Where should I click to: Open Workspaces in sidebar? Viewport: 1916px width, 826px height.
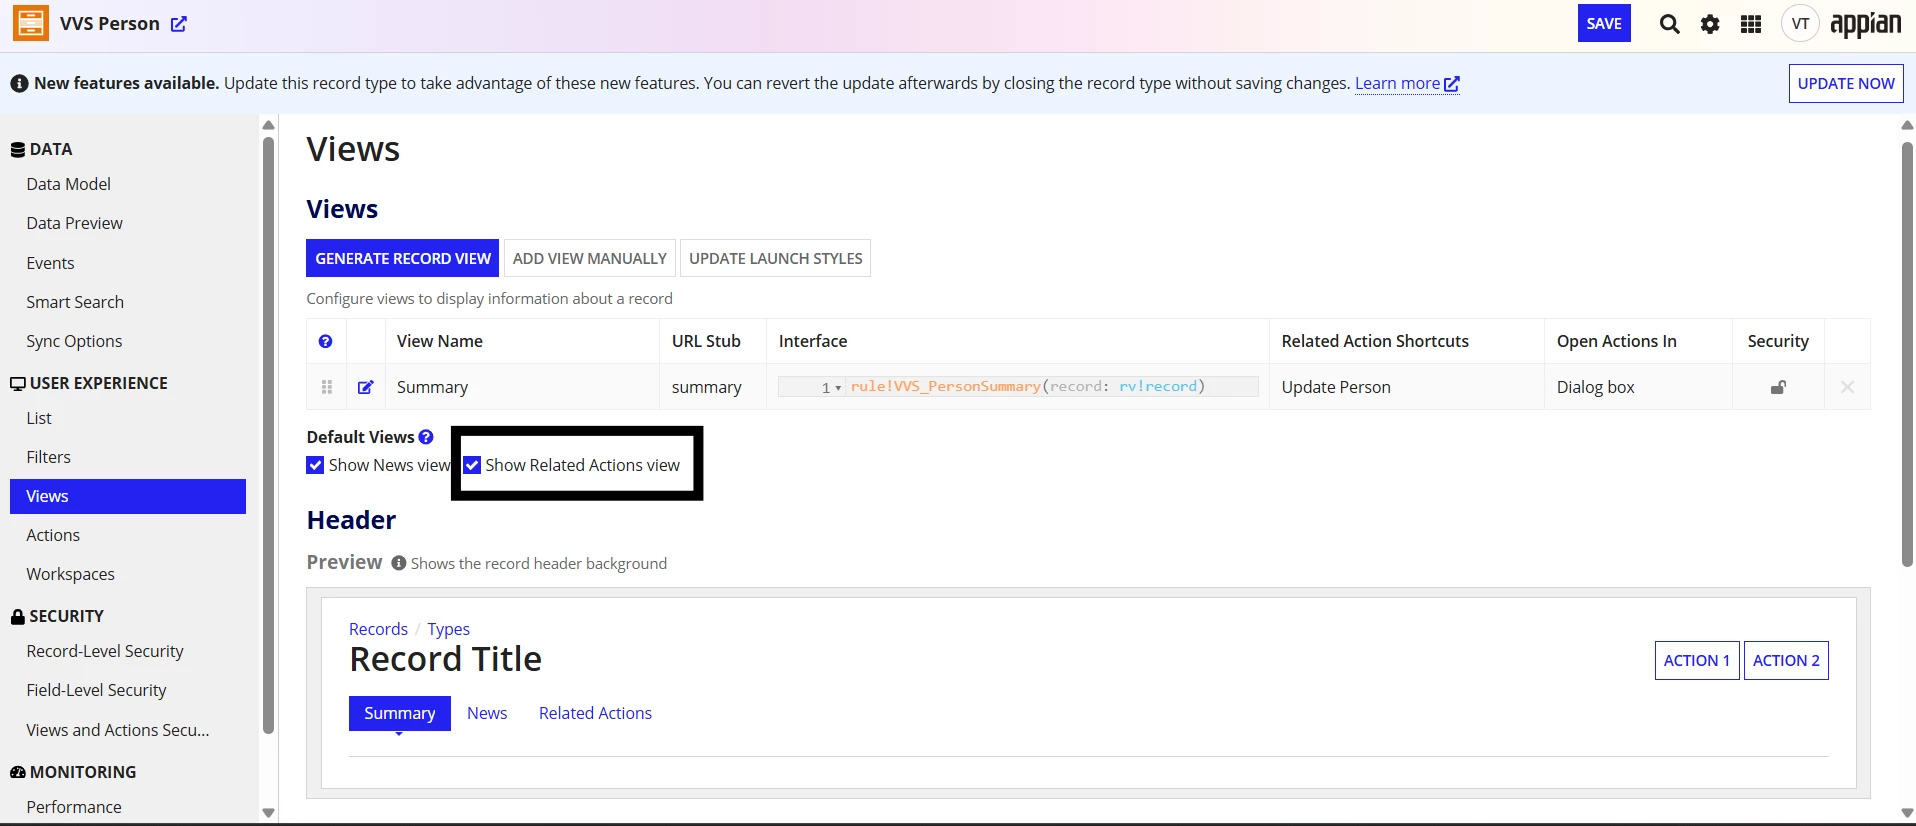click(x=70, y=574)
